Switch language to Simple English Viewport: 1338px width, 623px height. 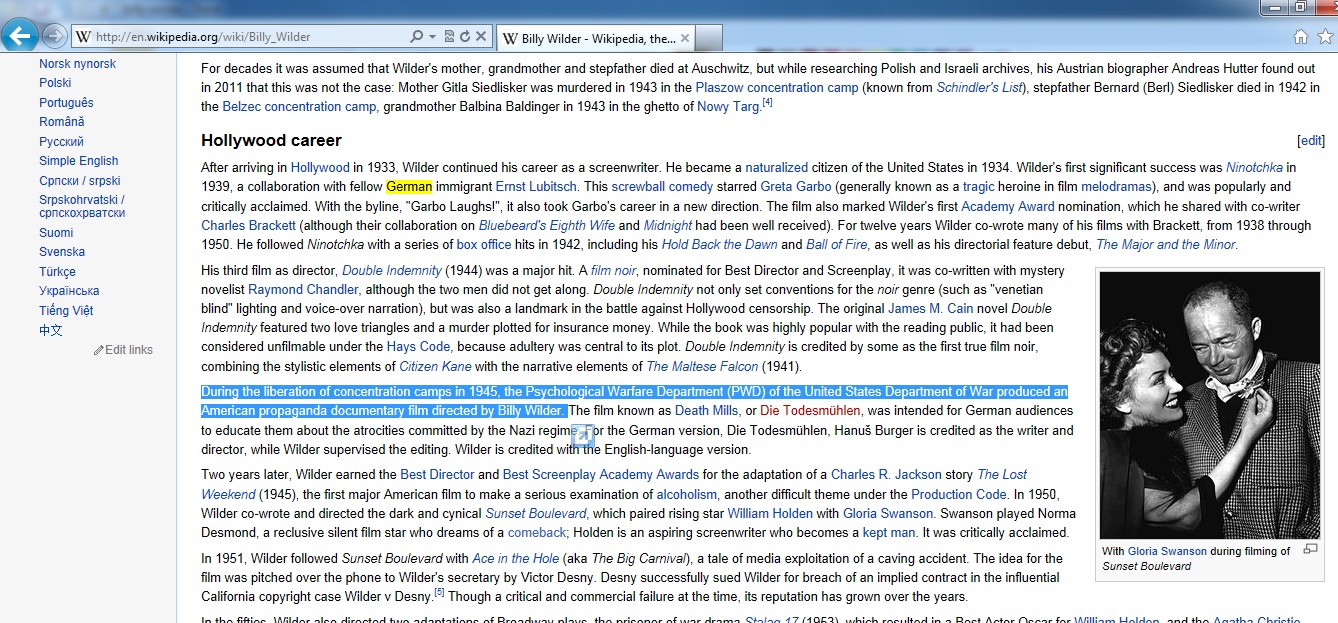78,161
